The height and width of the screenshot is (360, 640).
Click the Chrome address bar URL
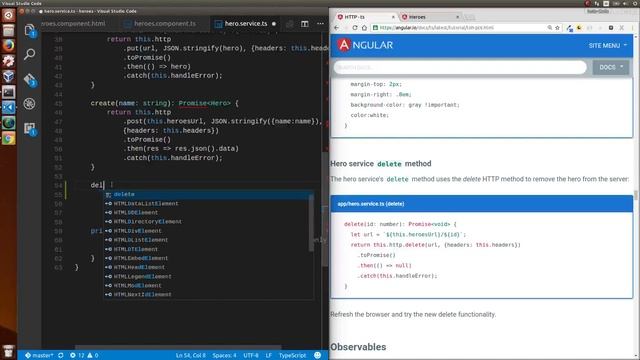point(437,27)
